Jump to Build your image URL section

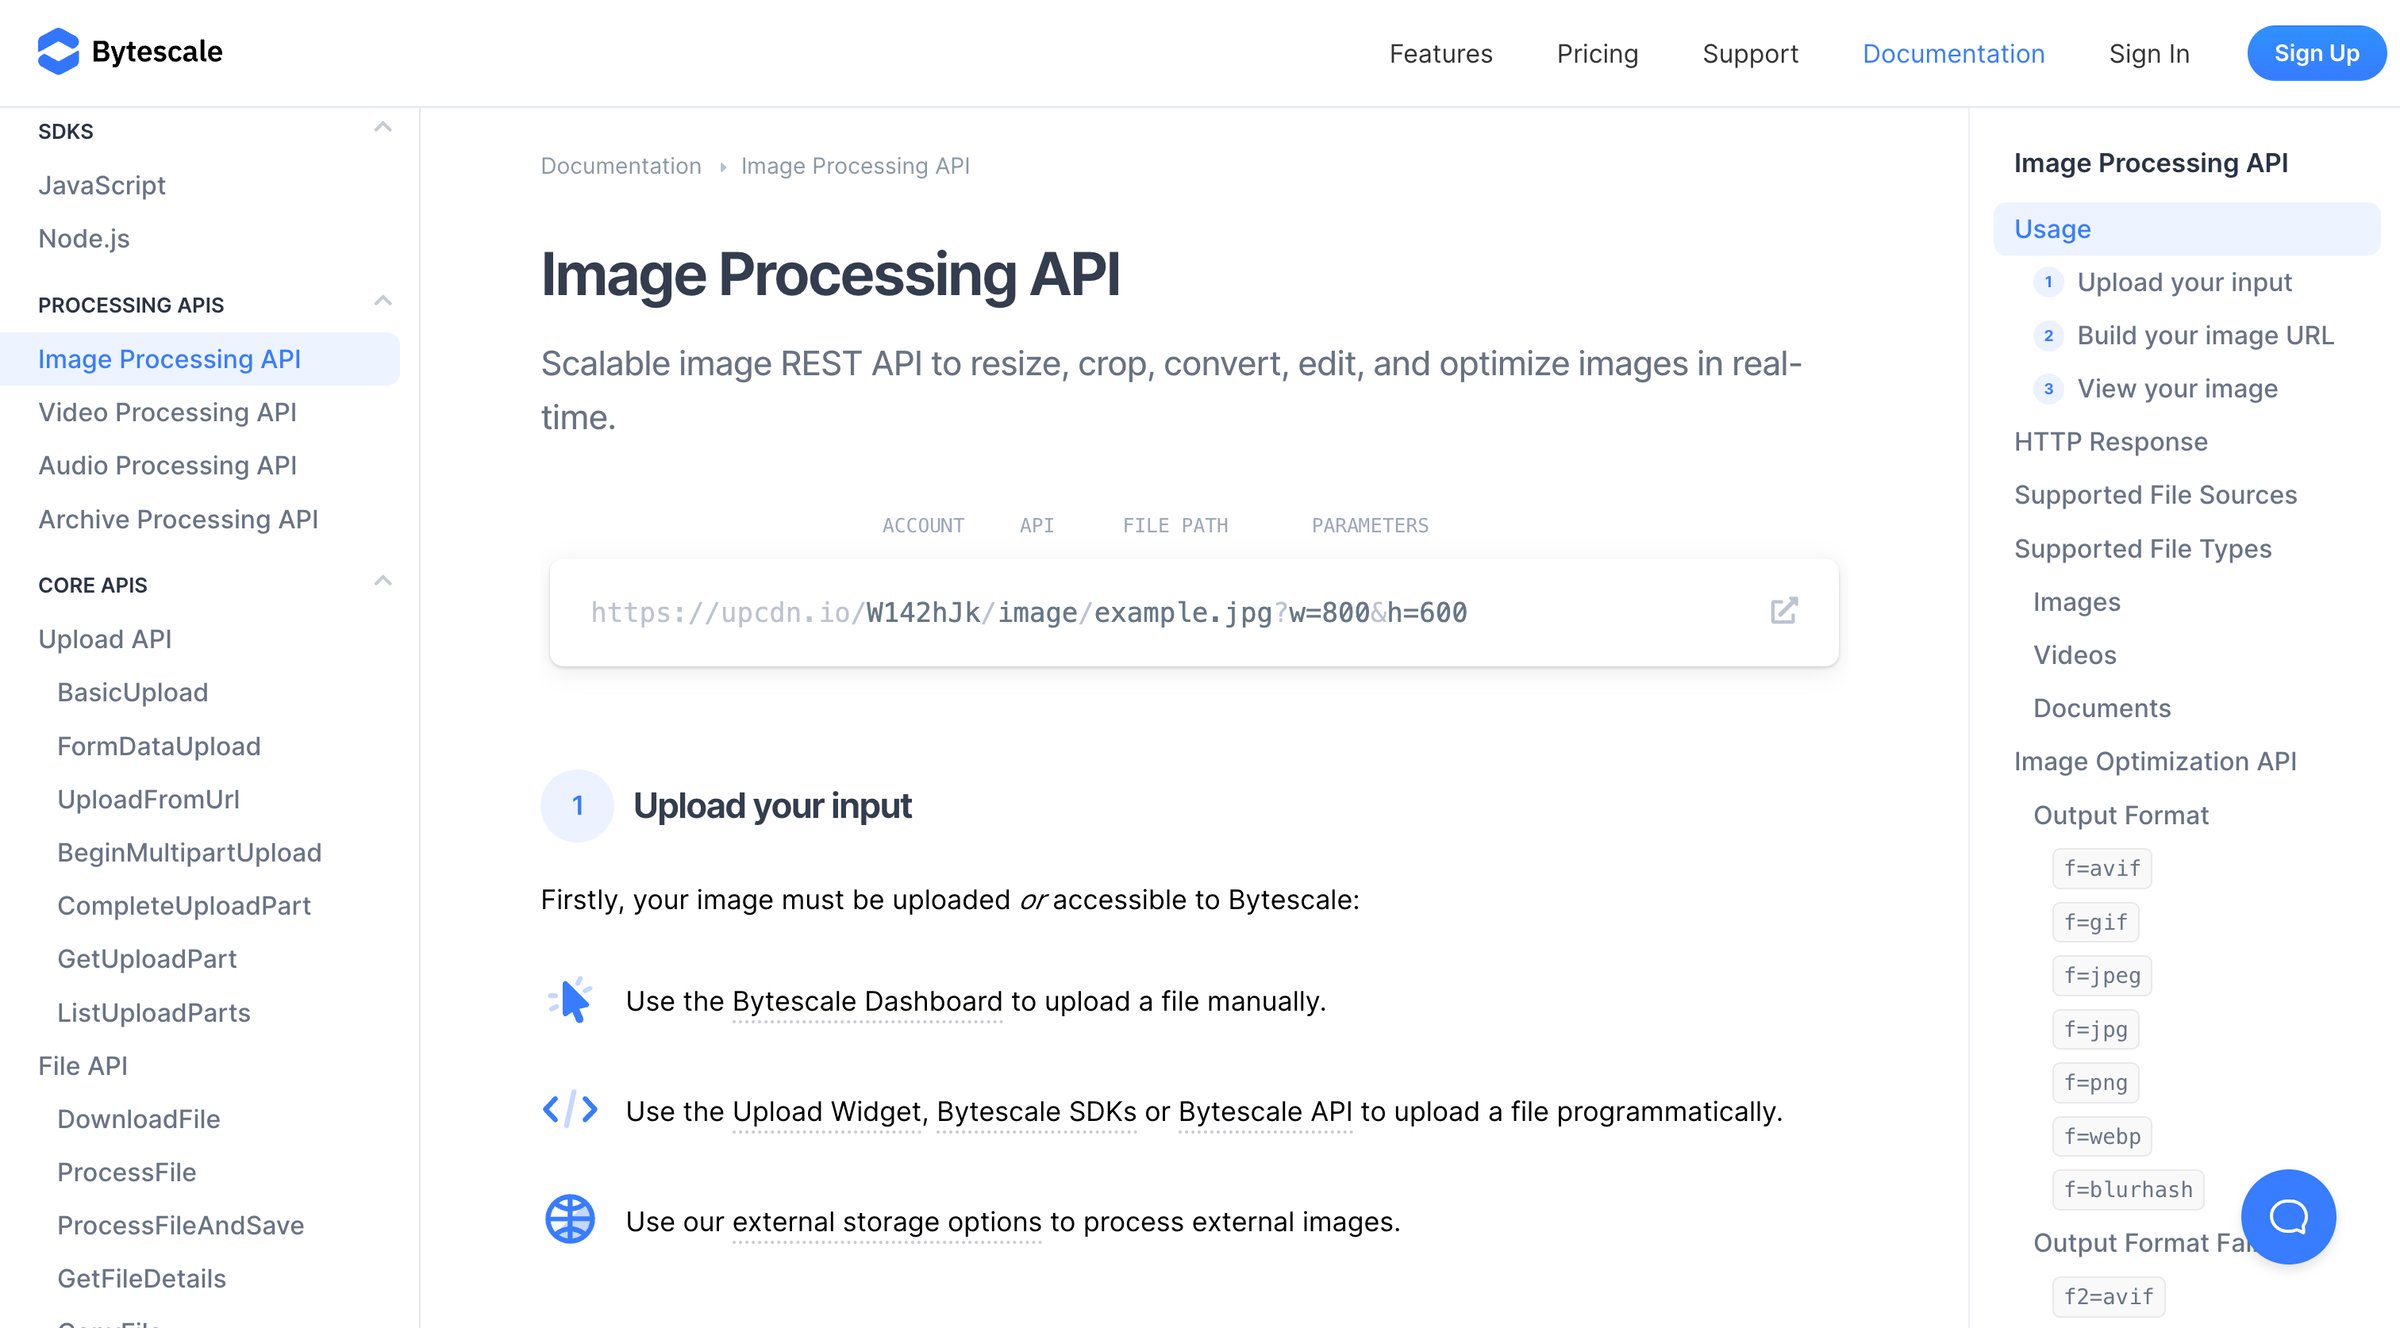tap(2205, 335)
